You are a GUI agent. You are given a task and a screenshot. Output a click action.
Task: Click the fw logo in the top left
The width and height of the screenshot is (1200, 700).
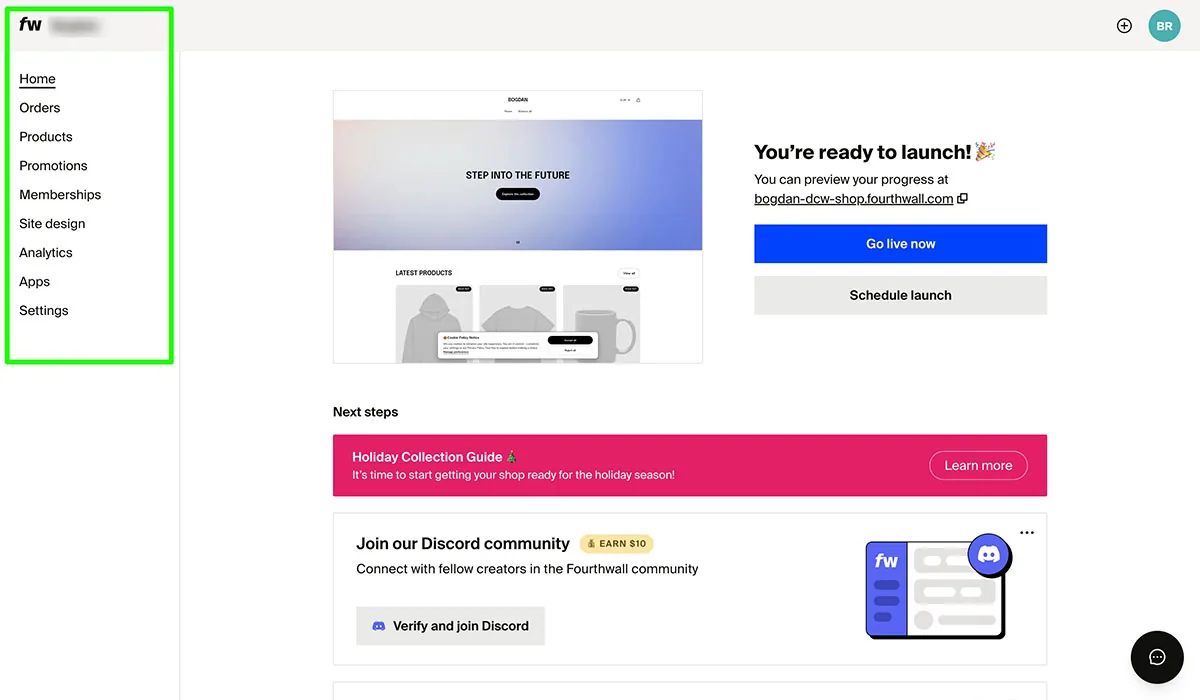(x=30, y=27)
